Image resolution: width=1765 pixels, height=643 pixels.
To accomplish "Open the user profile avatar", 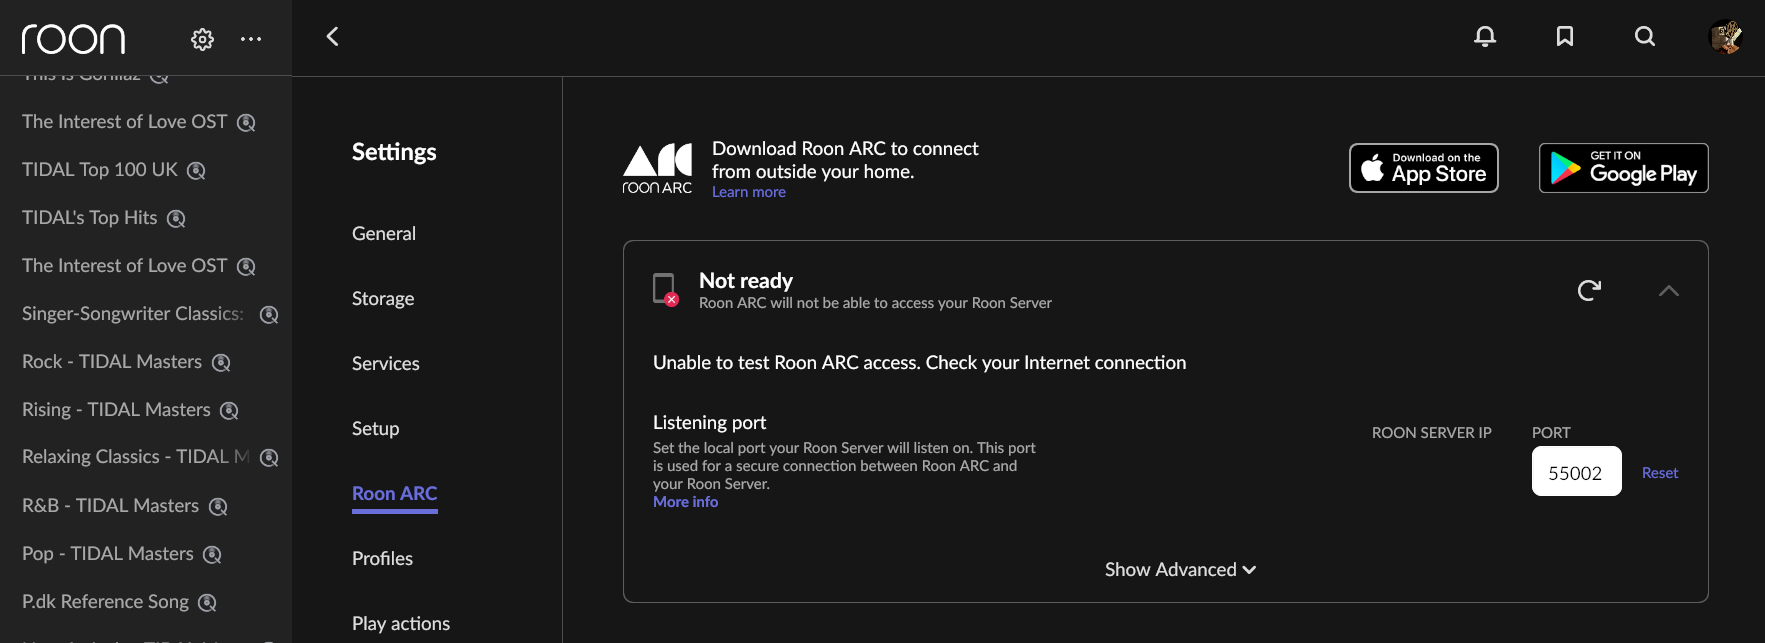I will click(1725, 37).
